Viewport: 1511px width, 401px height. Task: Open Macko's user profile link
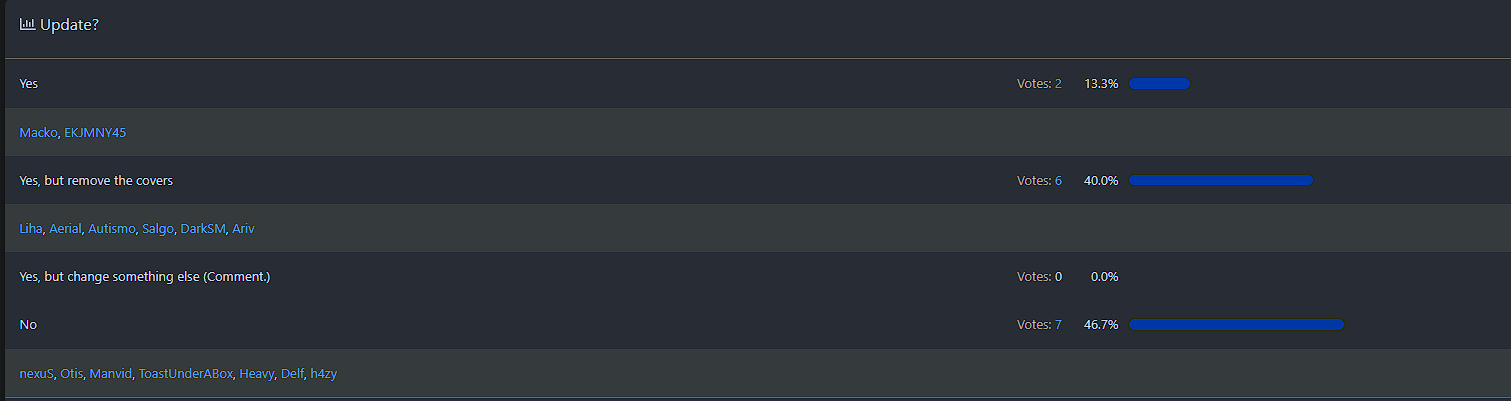tap(38, 132)
